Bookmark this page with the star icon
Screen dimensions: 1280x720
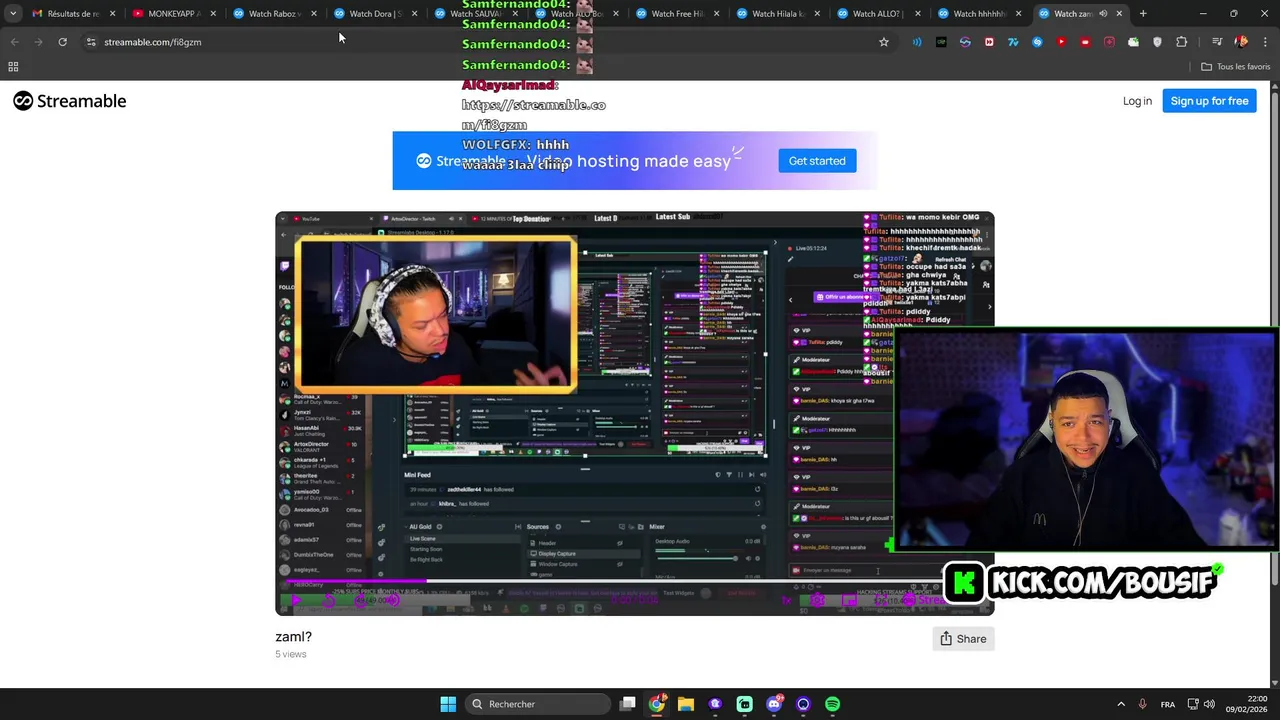[884, 42]
